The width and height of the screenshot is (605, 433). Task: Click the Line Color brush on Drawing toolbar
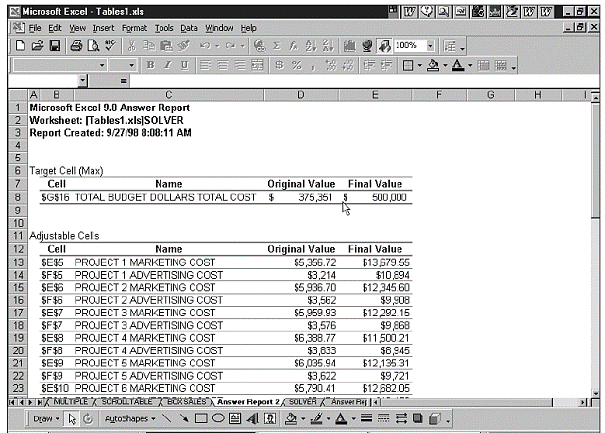(x=317, y=418)
